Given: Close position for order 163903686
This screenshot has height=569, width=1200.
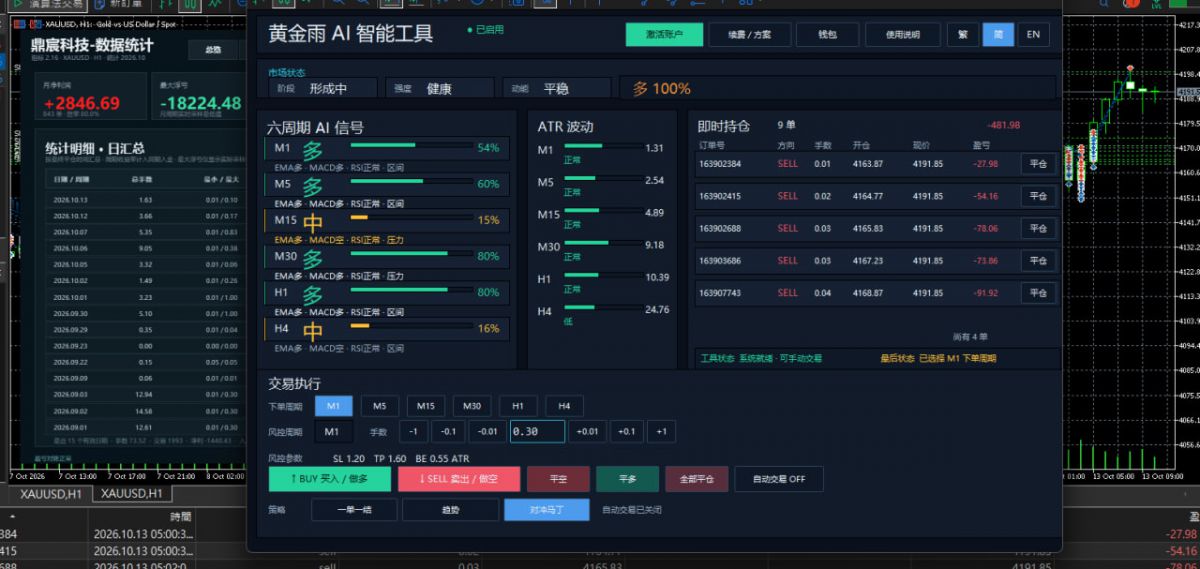Looking at the screenshot, I should tap(1038, 261).
